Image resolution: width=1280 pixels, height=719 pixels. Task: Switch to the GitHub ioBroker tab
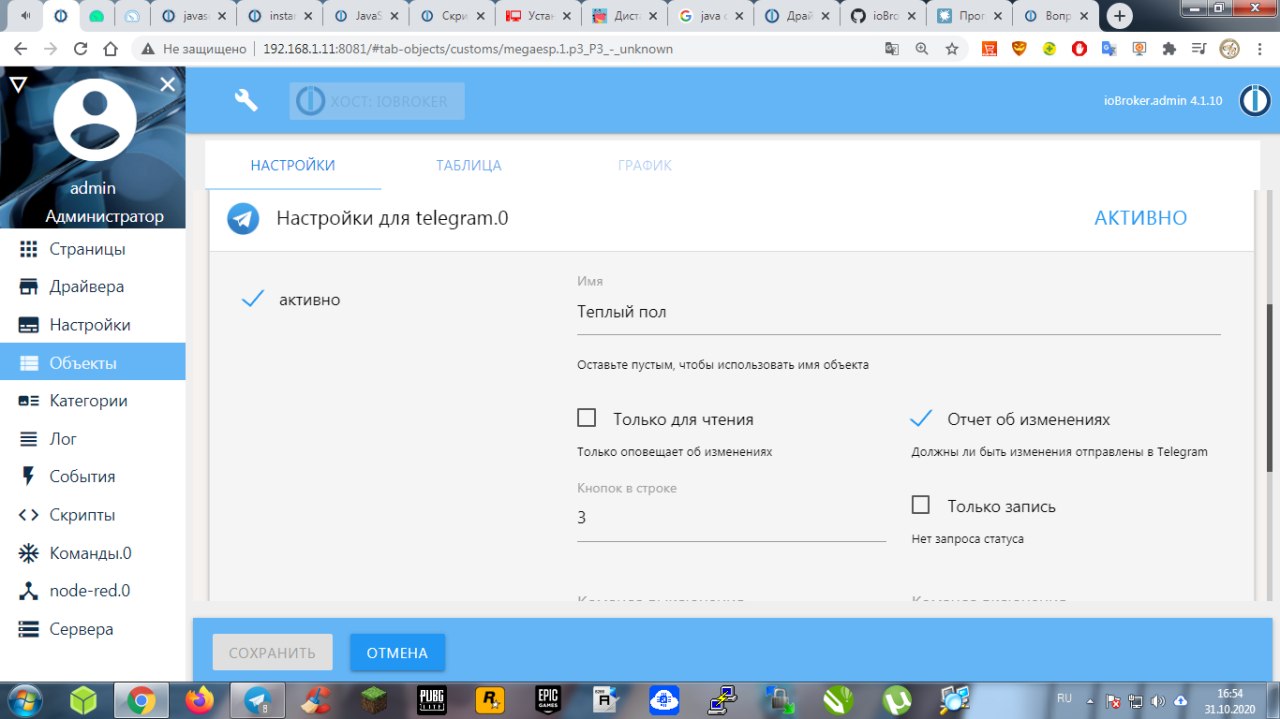tap(884, 16)
